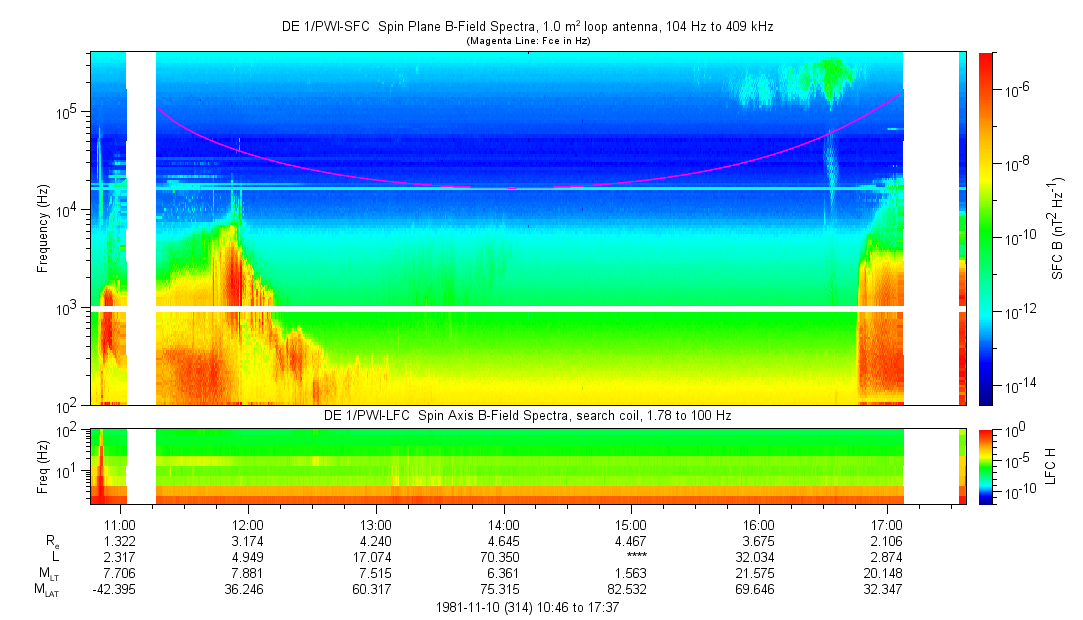Click the SFC B nT² Hz⁻¹ colorbar label
1083x620 pixels.
click(x=1058, y=229)
